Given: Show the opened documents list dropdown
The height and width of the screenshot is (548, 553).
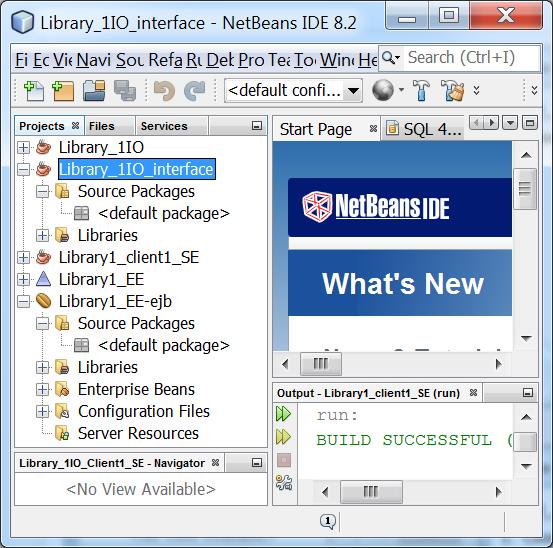Looking at the screenshot, I should click(510, 123).
